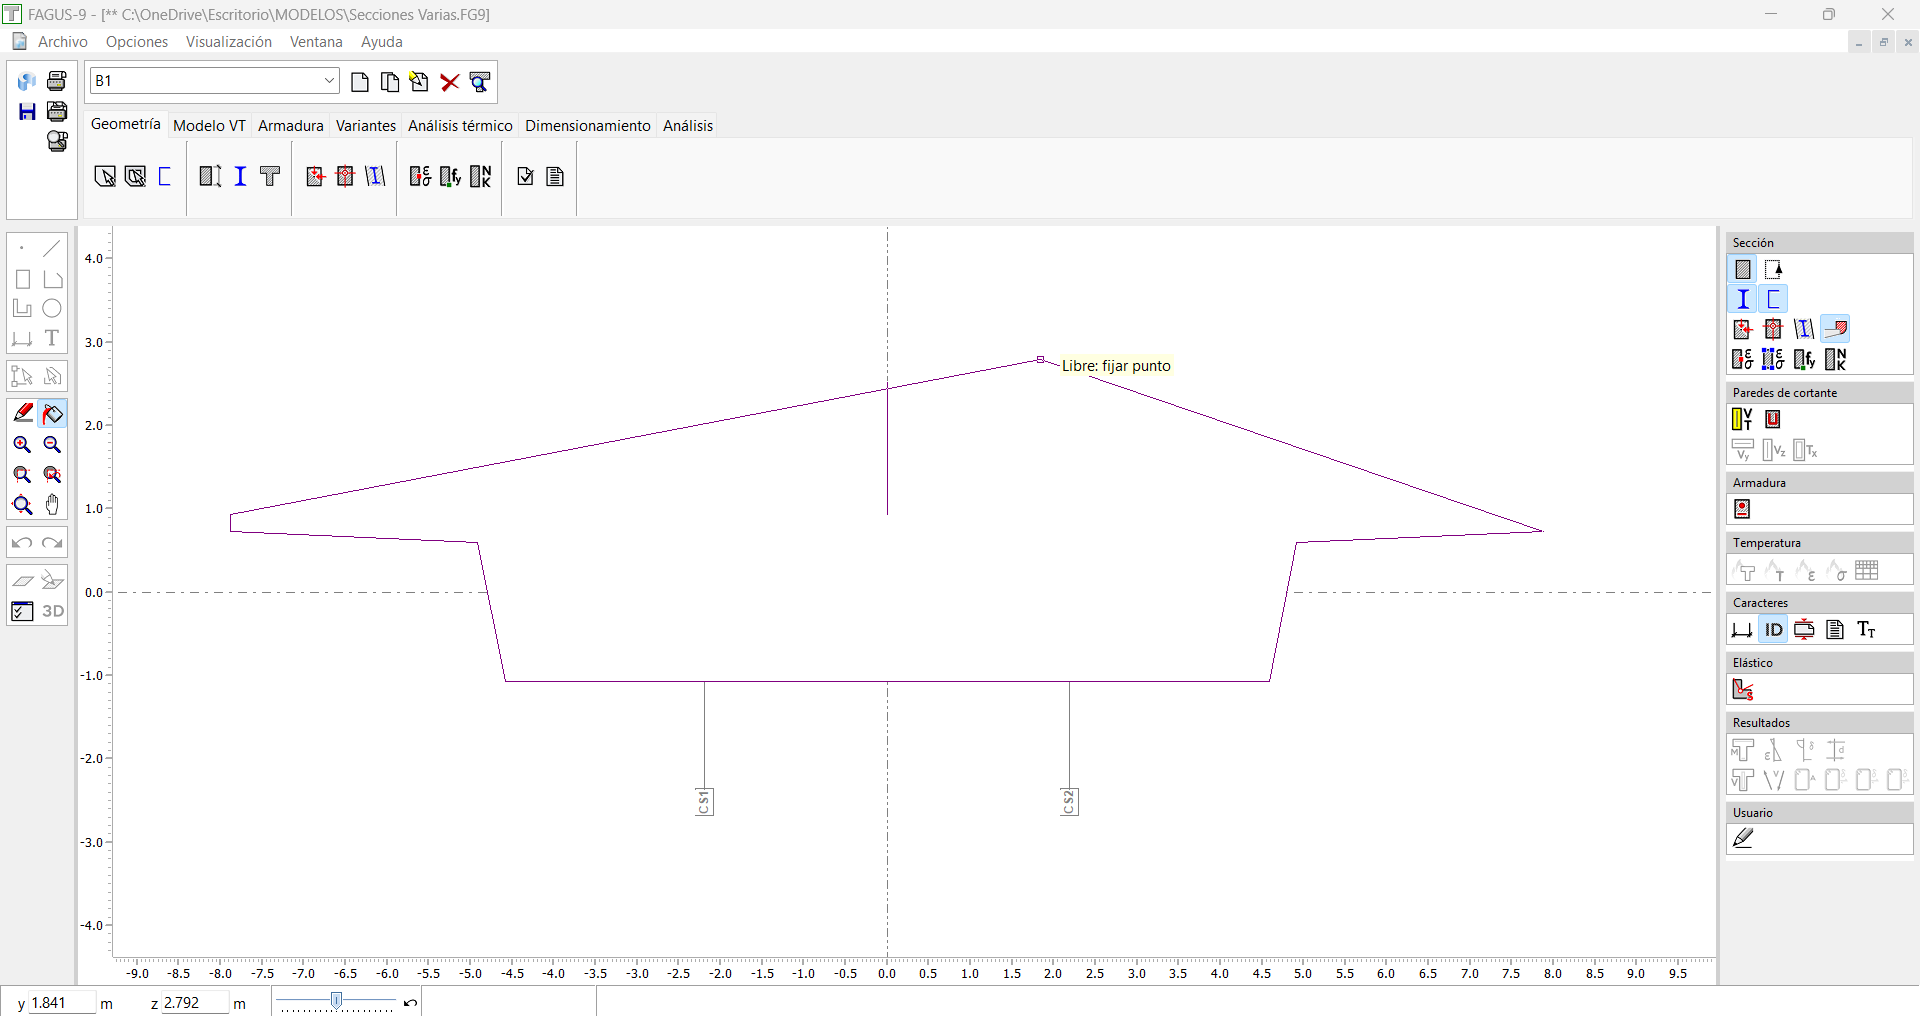Switch to the Armadura tab
This screenshot has height=1016, width=1920.
pos(290,126)
